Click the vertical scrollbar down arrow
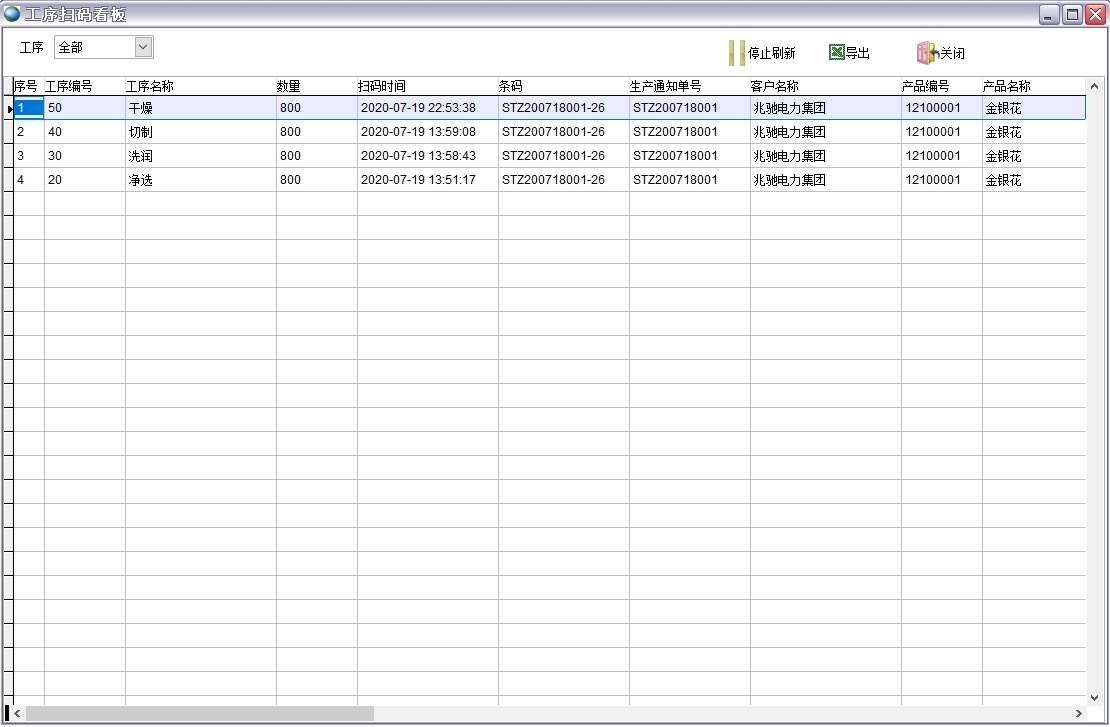Viewport: 1110px width, 727px height. pos(1094,697)
